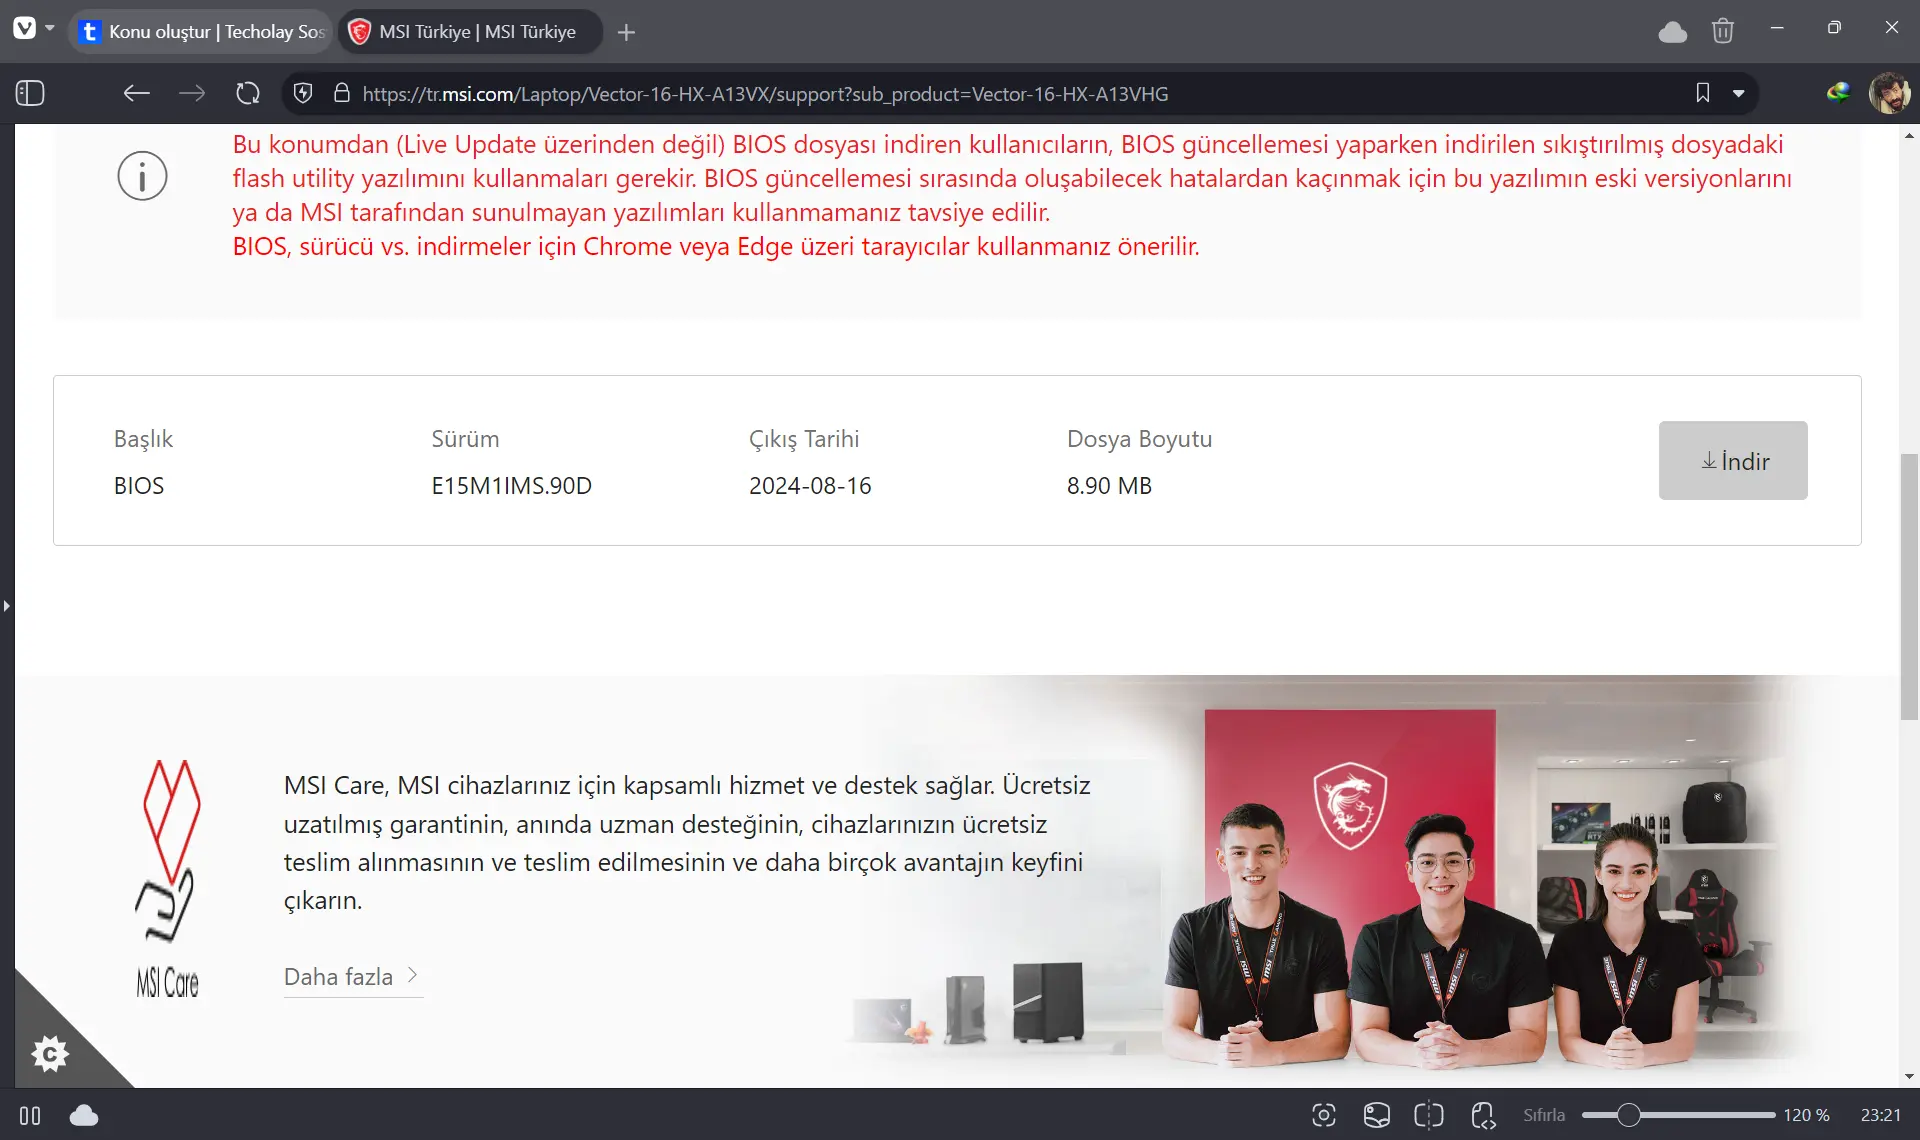Open the tracker blocker shield icon

tap(303, 93)
